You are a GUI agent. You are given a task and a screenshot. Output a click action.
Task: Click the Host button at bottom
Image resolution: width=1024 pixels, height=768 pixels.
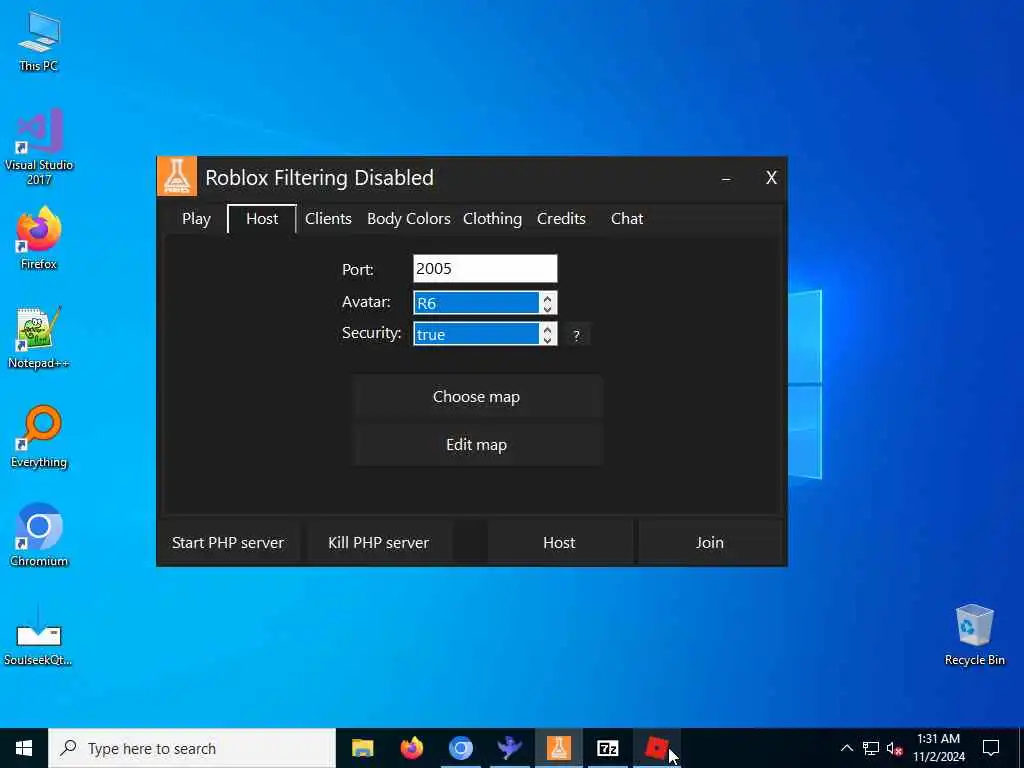coord(559,543)
